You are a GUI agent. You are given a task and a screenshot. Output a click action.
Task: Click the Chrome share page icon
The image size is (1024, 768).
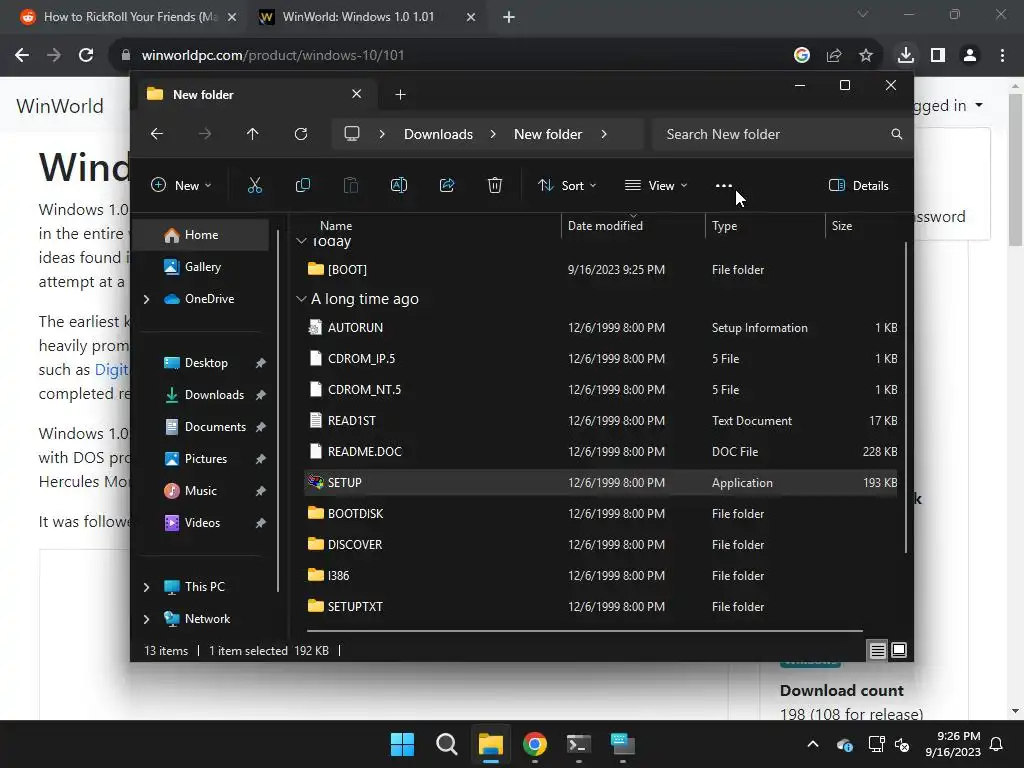tap(834, 56)
